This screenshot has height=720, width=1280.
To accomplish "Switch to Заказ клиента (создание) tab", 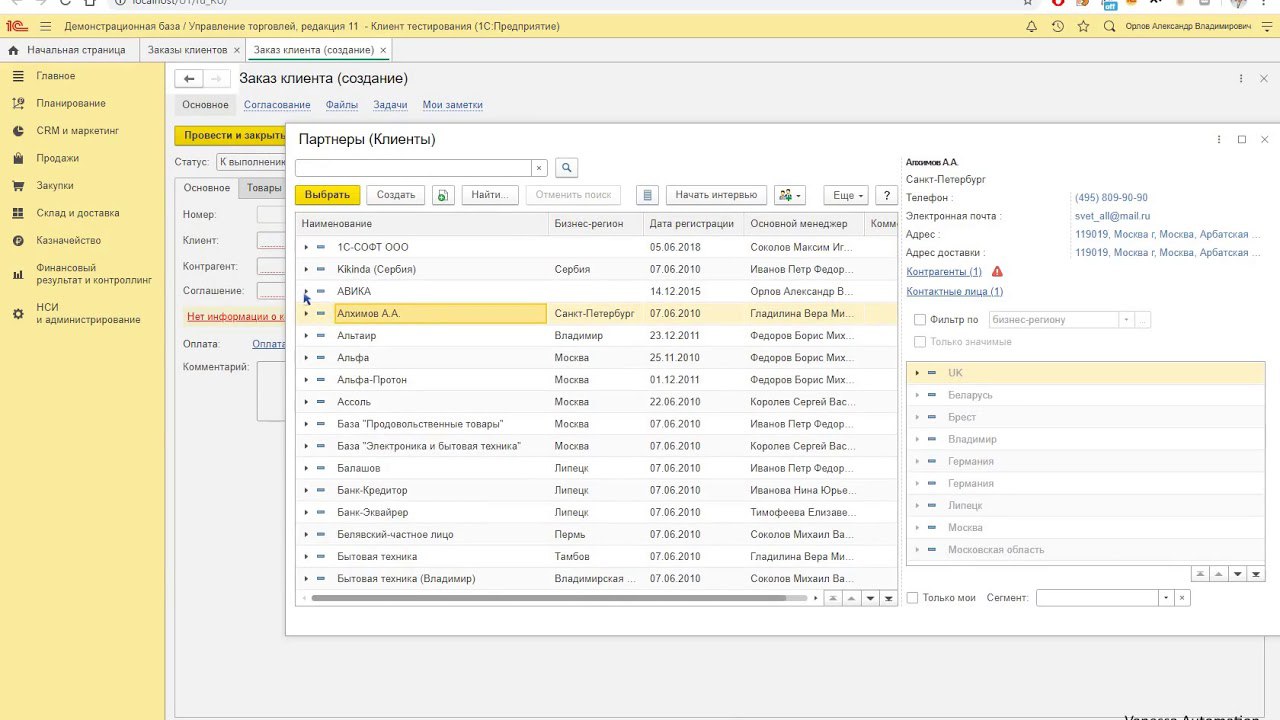I will click(314, 49).
